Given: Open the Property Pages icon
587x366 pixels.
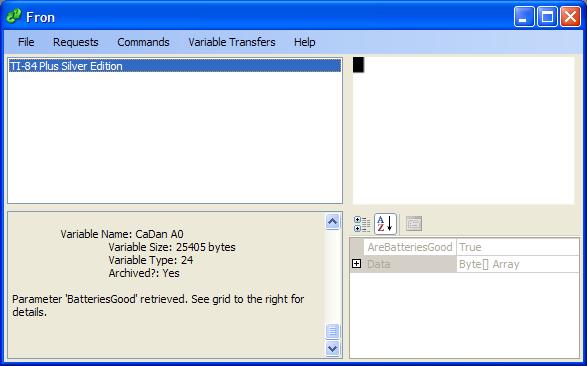Looking at the screenshot, I should point(414,224).
